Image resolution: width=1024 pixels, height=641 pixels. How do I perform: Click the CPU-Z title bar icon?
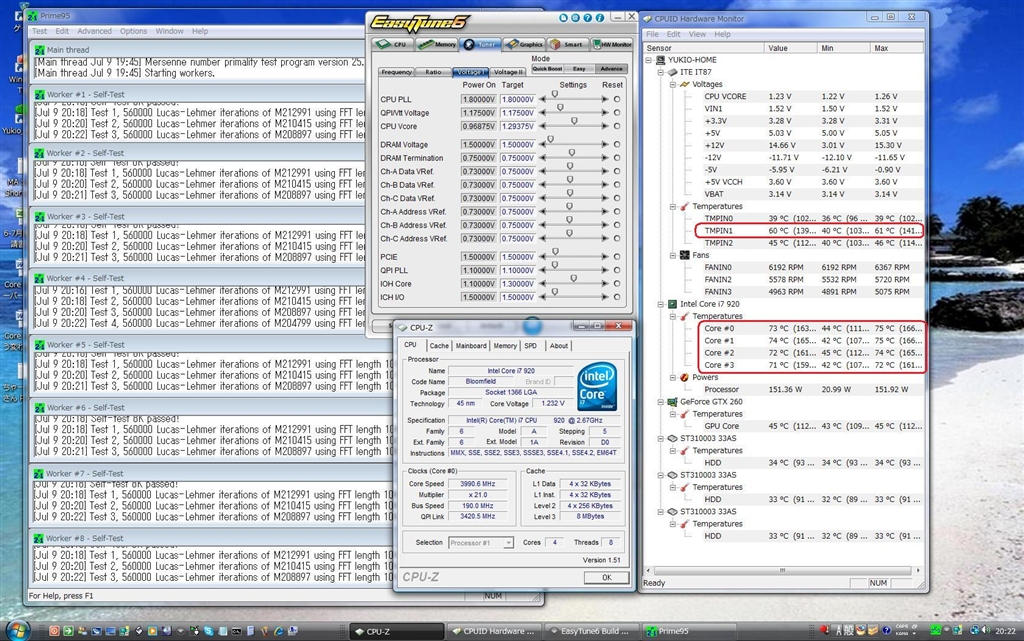403,328
